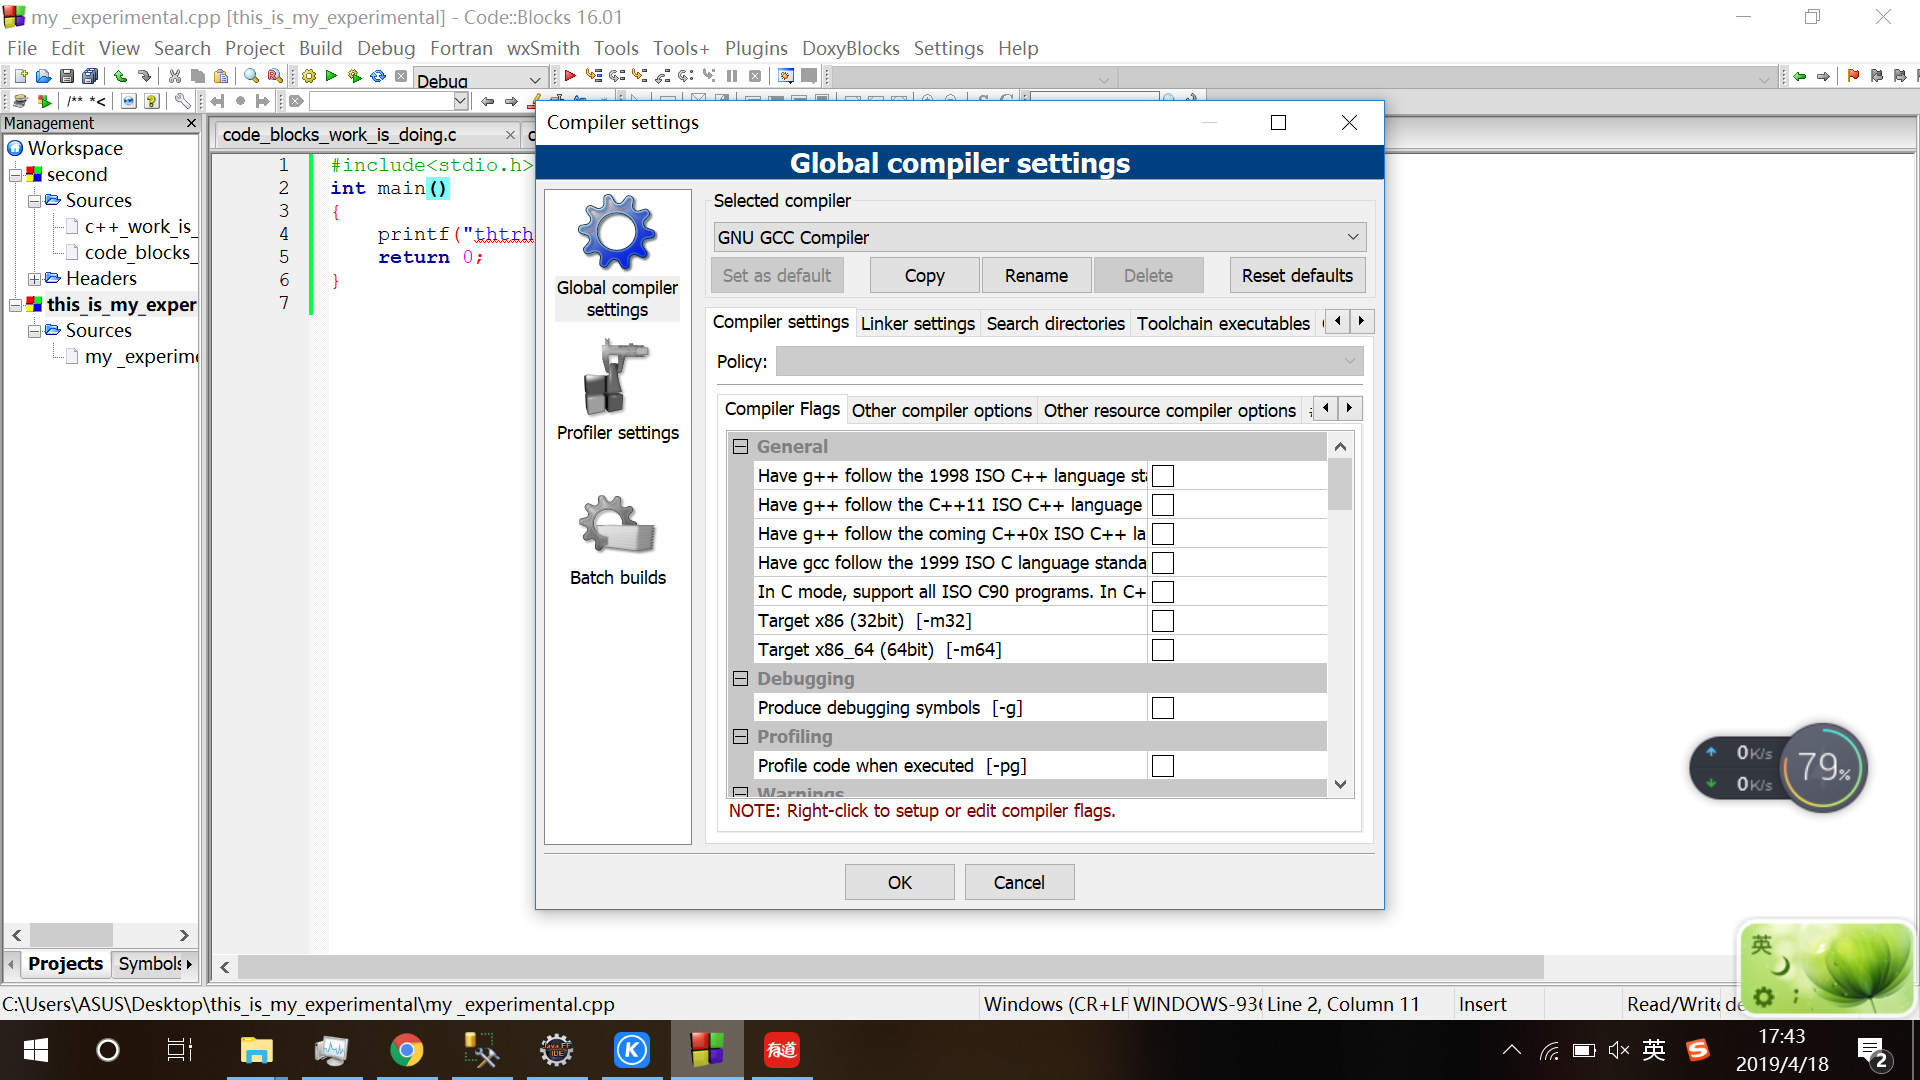The width and height of the screenshot is (1920, 1080).
Task: Open Profiler settings in sidebar
Action: tap(617, 391)
